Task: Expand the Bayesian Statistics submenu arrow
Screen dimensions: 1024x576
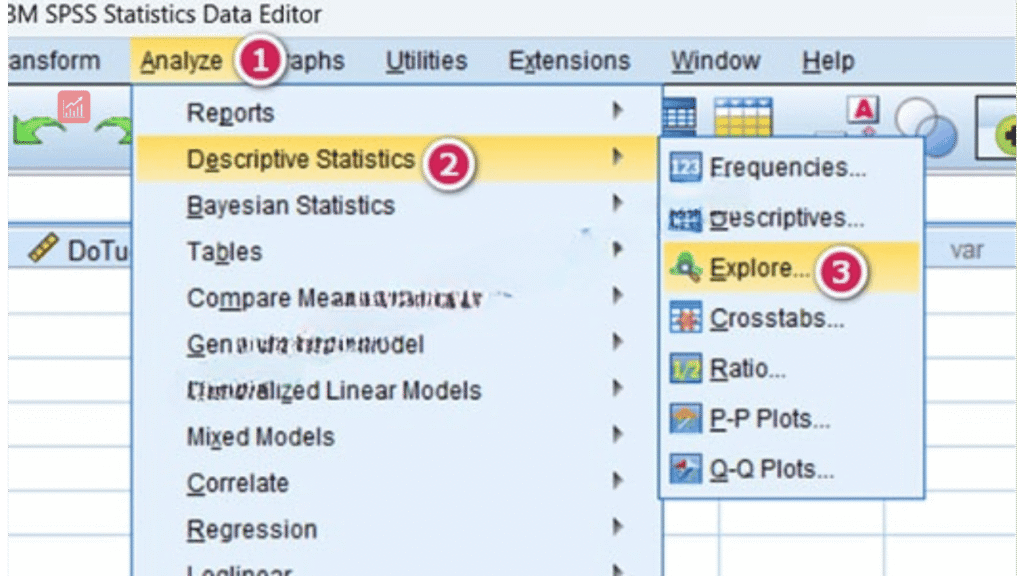Action: click(618, 204)
